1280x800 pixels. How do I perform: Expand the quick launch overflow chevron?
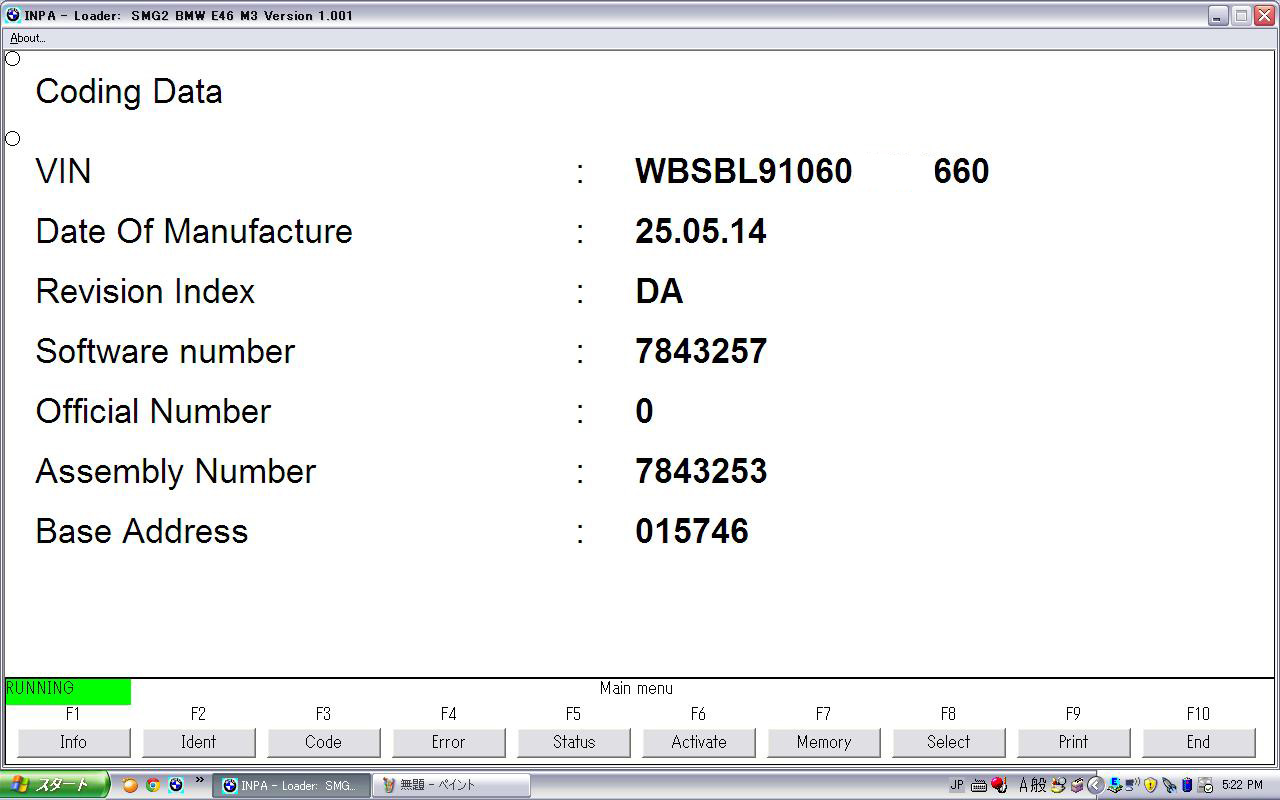coord(199,780)
